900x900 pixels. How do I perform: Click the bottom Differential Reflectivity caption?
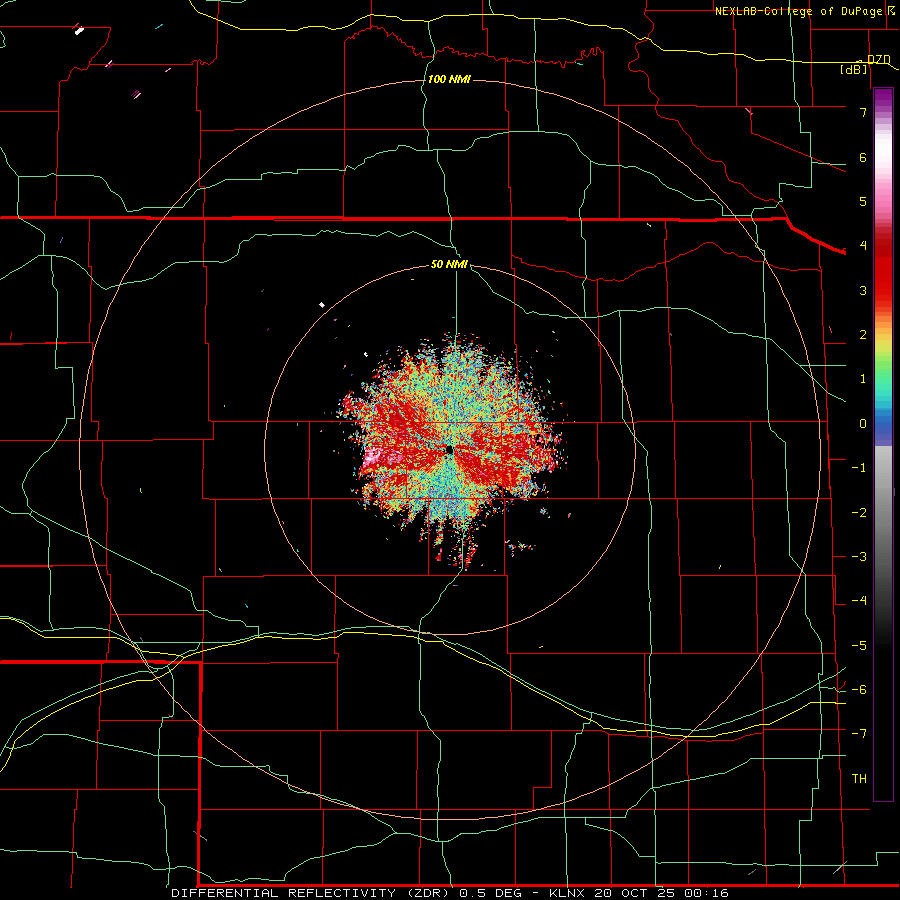click(x=449, y=893)
